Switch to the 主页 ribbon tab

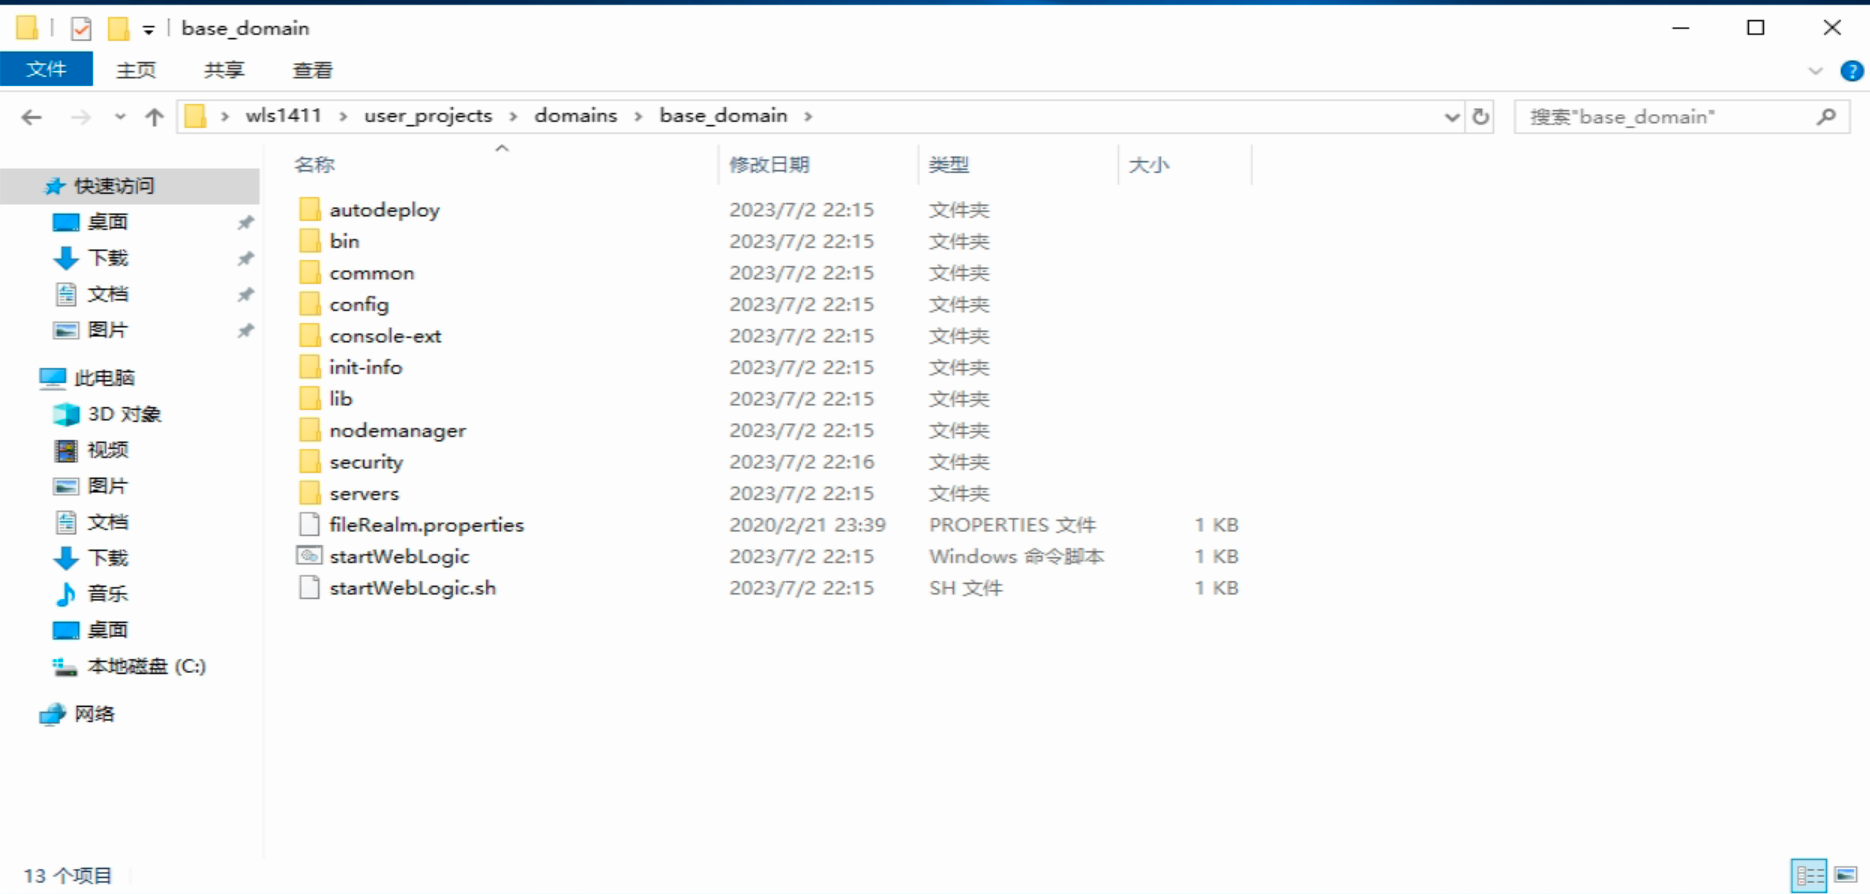pos(136,70)
